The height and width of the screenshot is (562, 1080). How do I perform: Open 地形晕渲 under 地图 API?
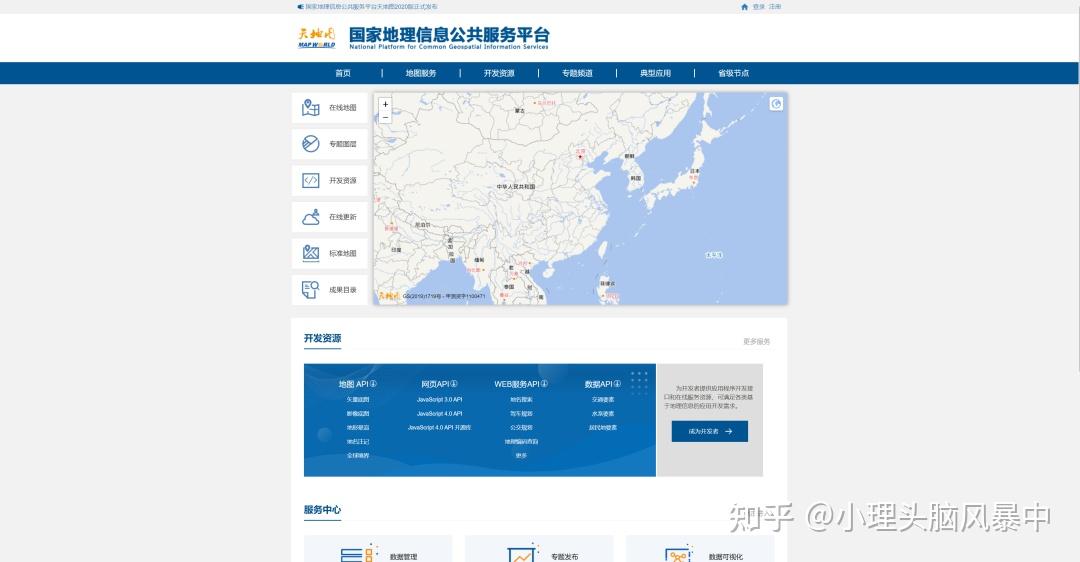click(x=358, y=428)
